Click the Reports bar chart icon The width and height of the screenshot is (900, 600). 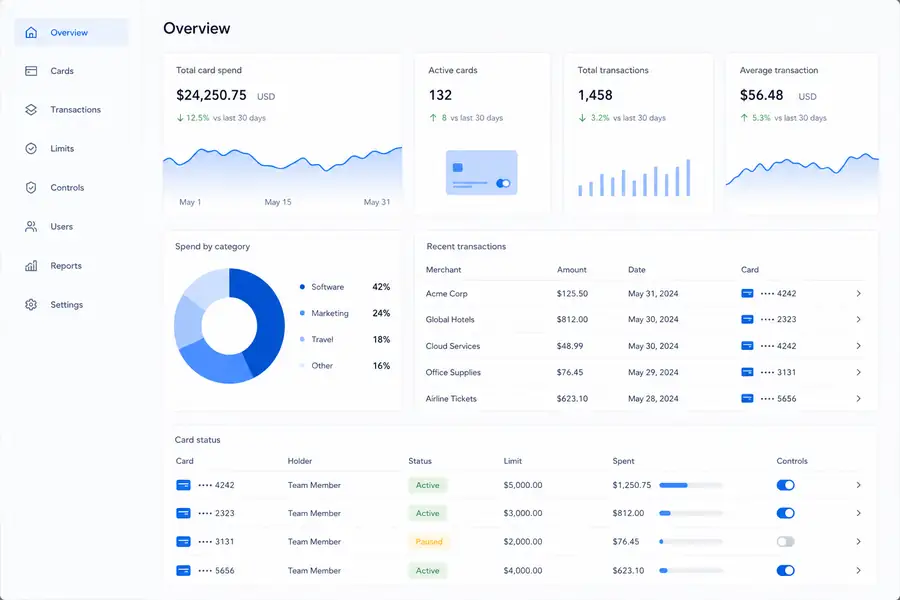coord(31,265)
